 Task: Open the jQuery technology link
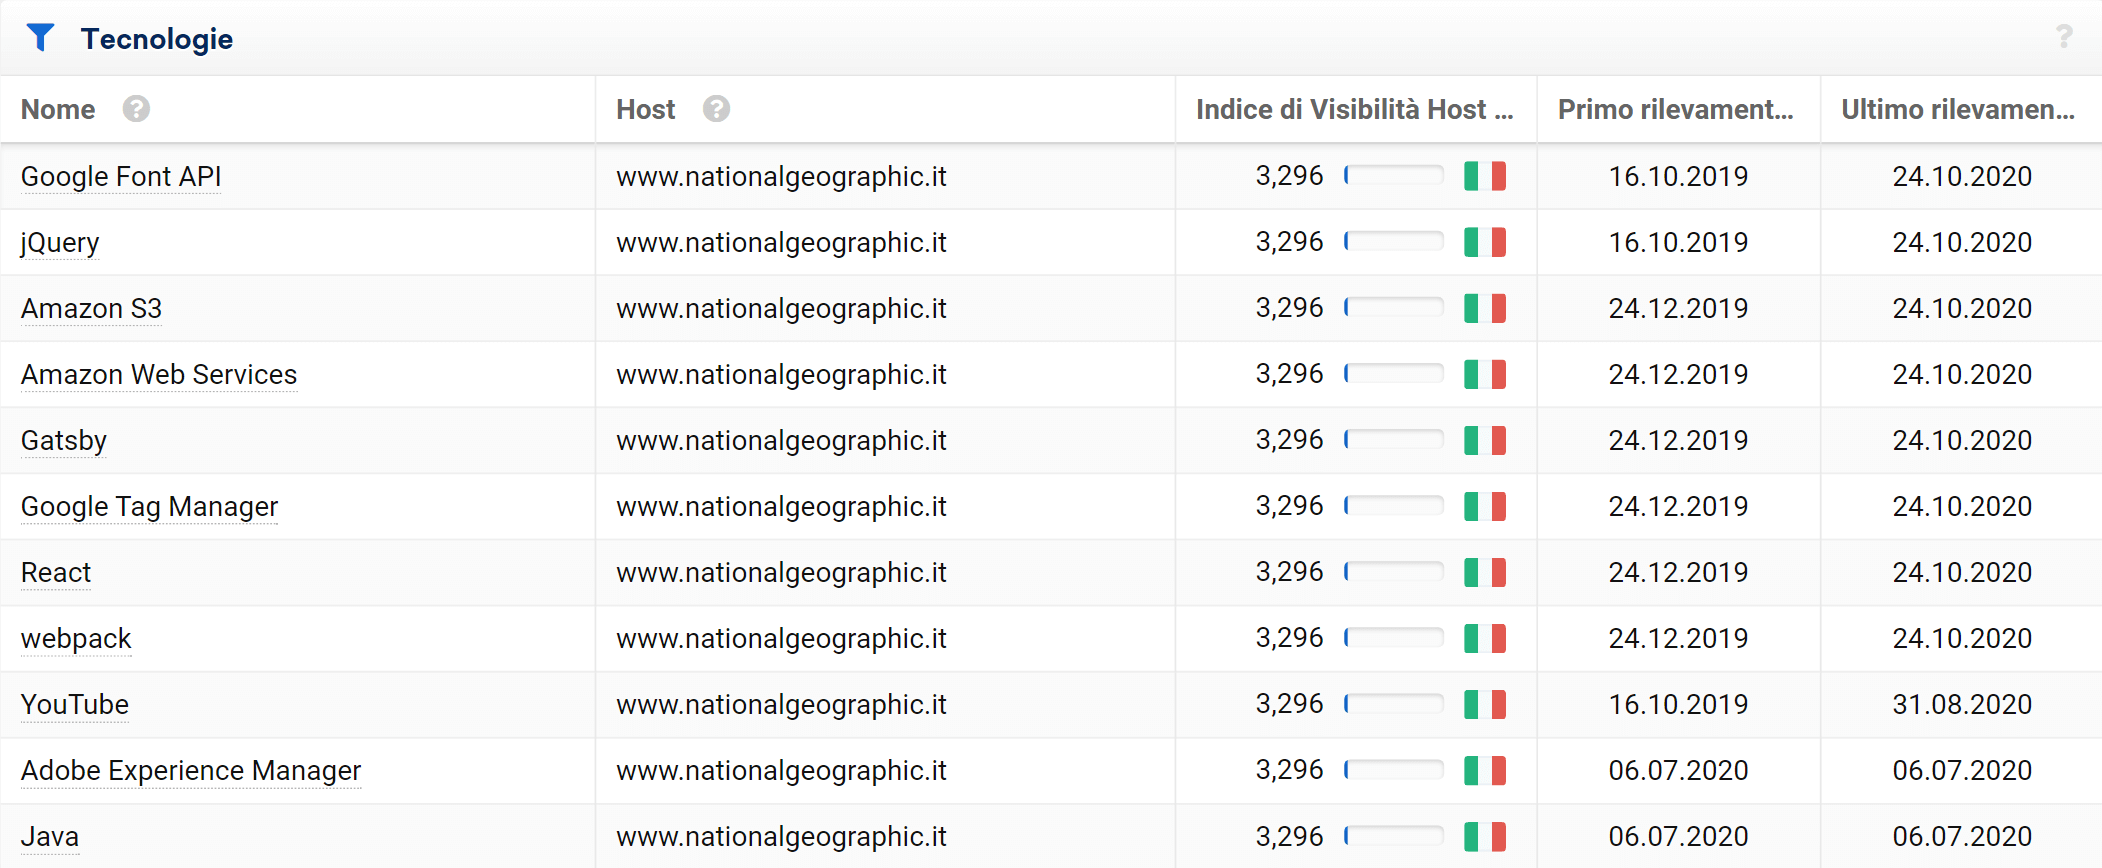click(x=60, y=242)
